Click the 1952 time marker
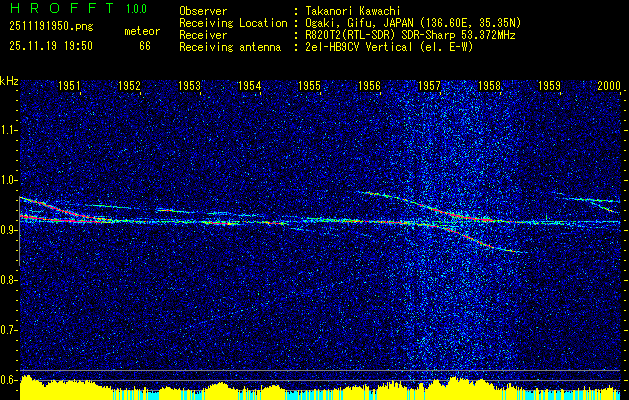 tap(129, 85)
